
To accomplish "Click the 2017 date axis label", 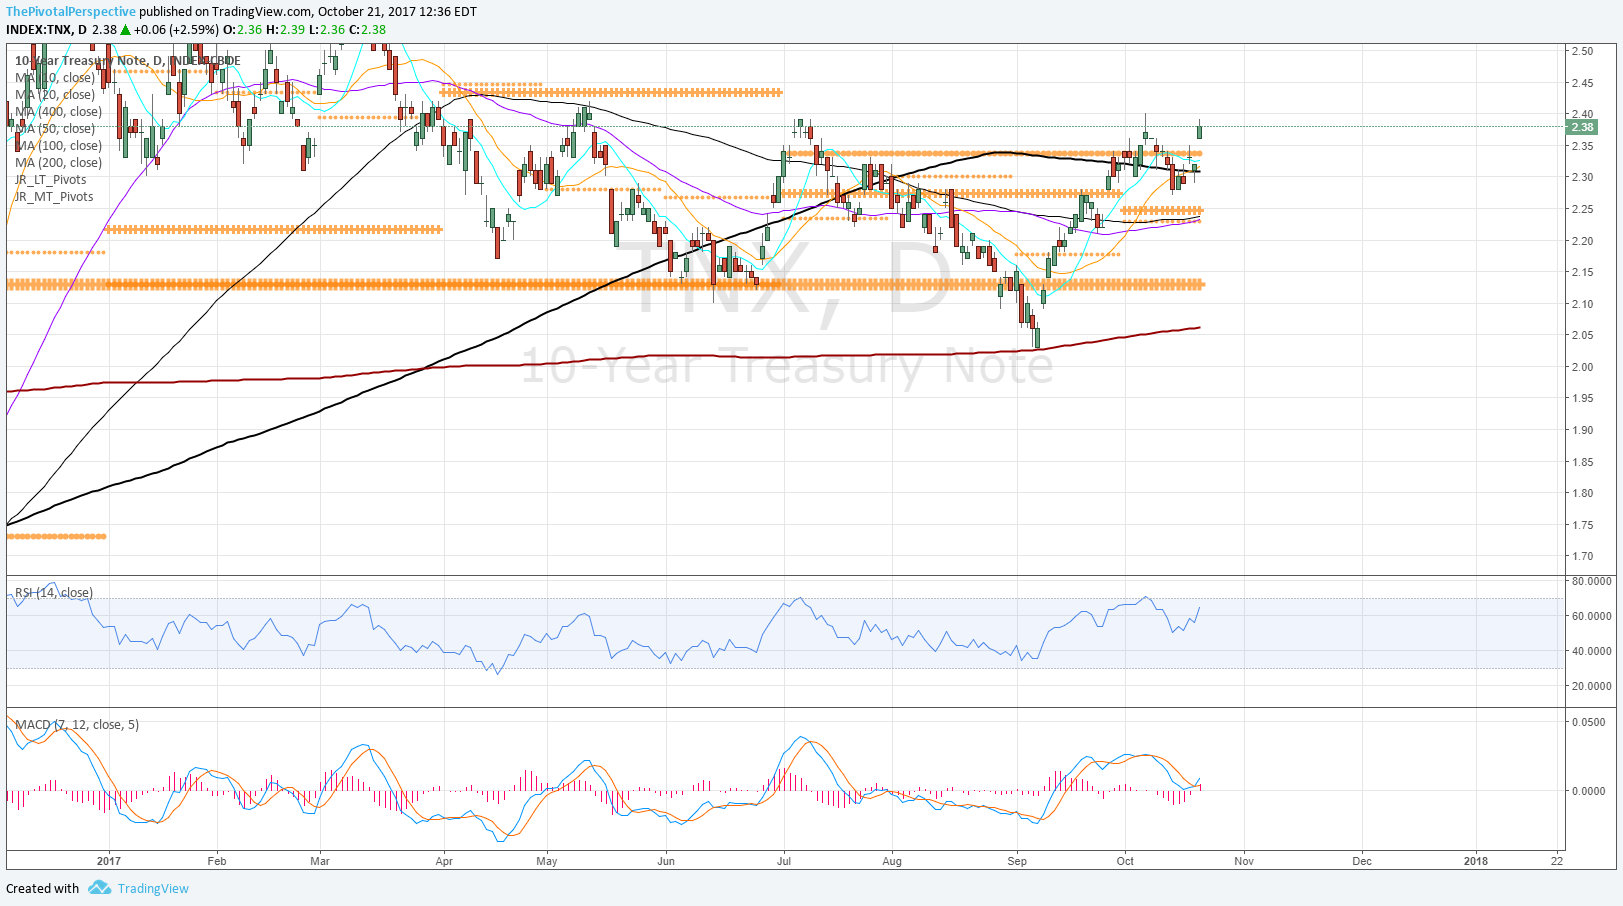I will click(109, 861).
